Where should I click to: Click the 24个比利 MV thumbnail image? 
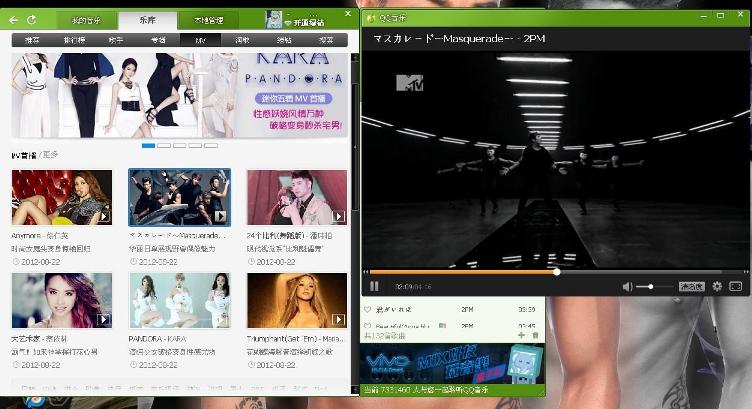[x=297, y=197]
